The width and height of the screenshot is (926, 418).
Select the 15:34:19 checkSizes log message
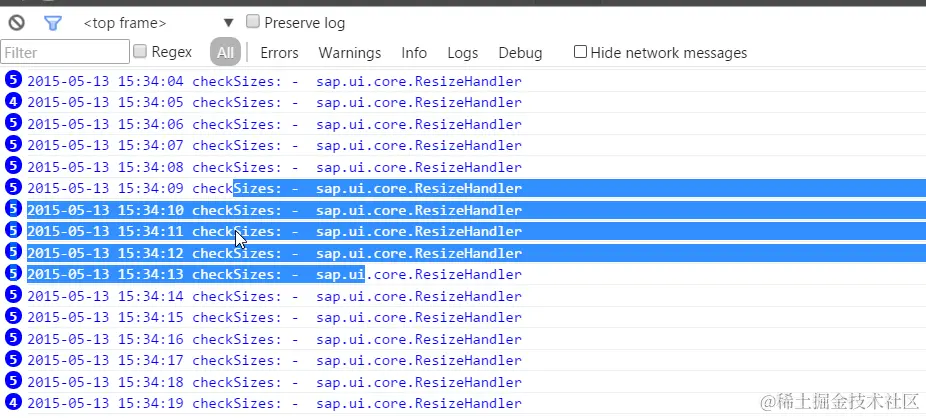275,404
